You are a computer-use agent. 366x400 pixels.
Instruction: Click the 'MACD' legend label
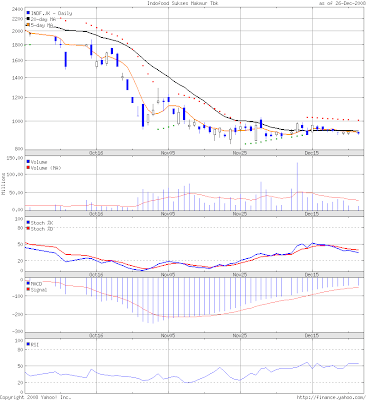[x=36, y=284]
